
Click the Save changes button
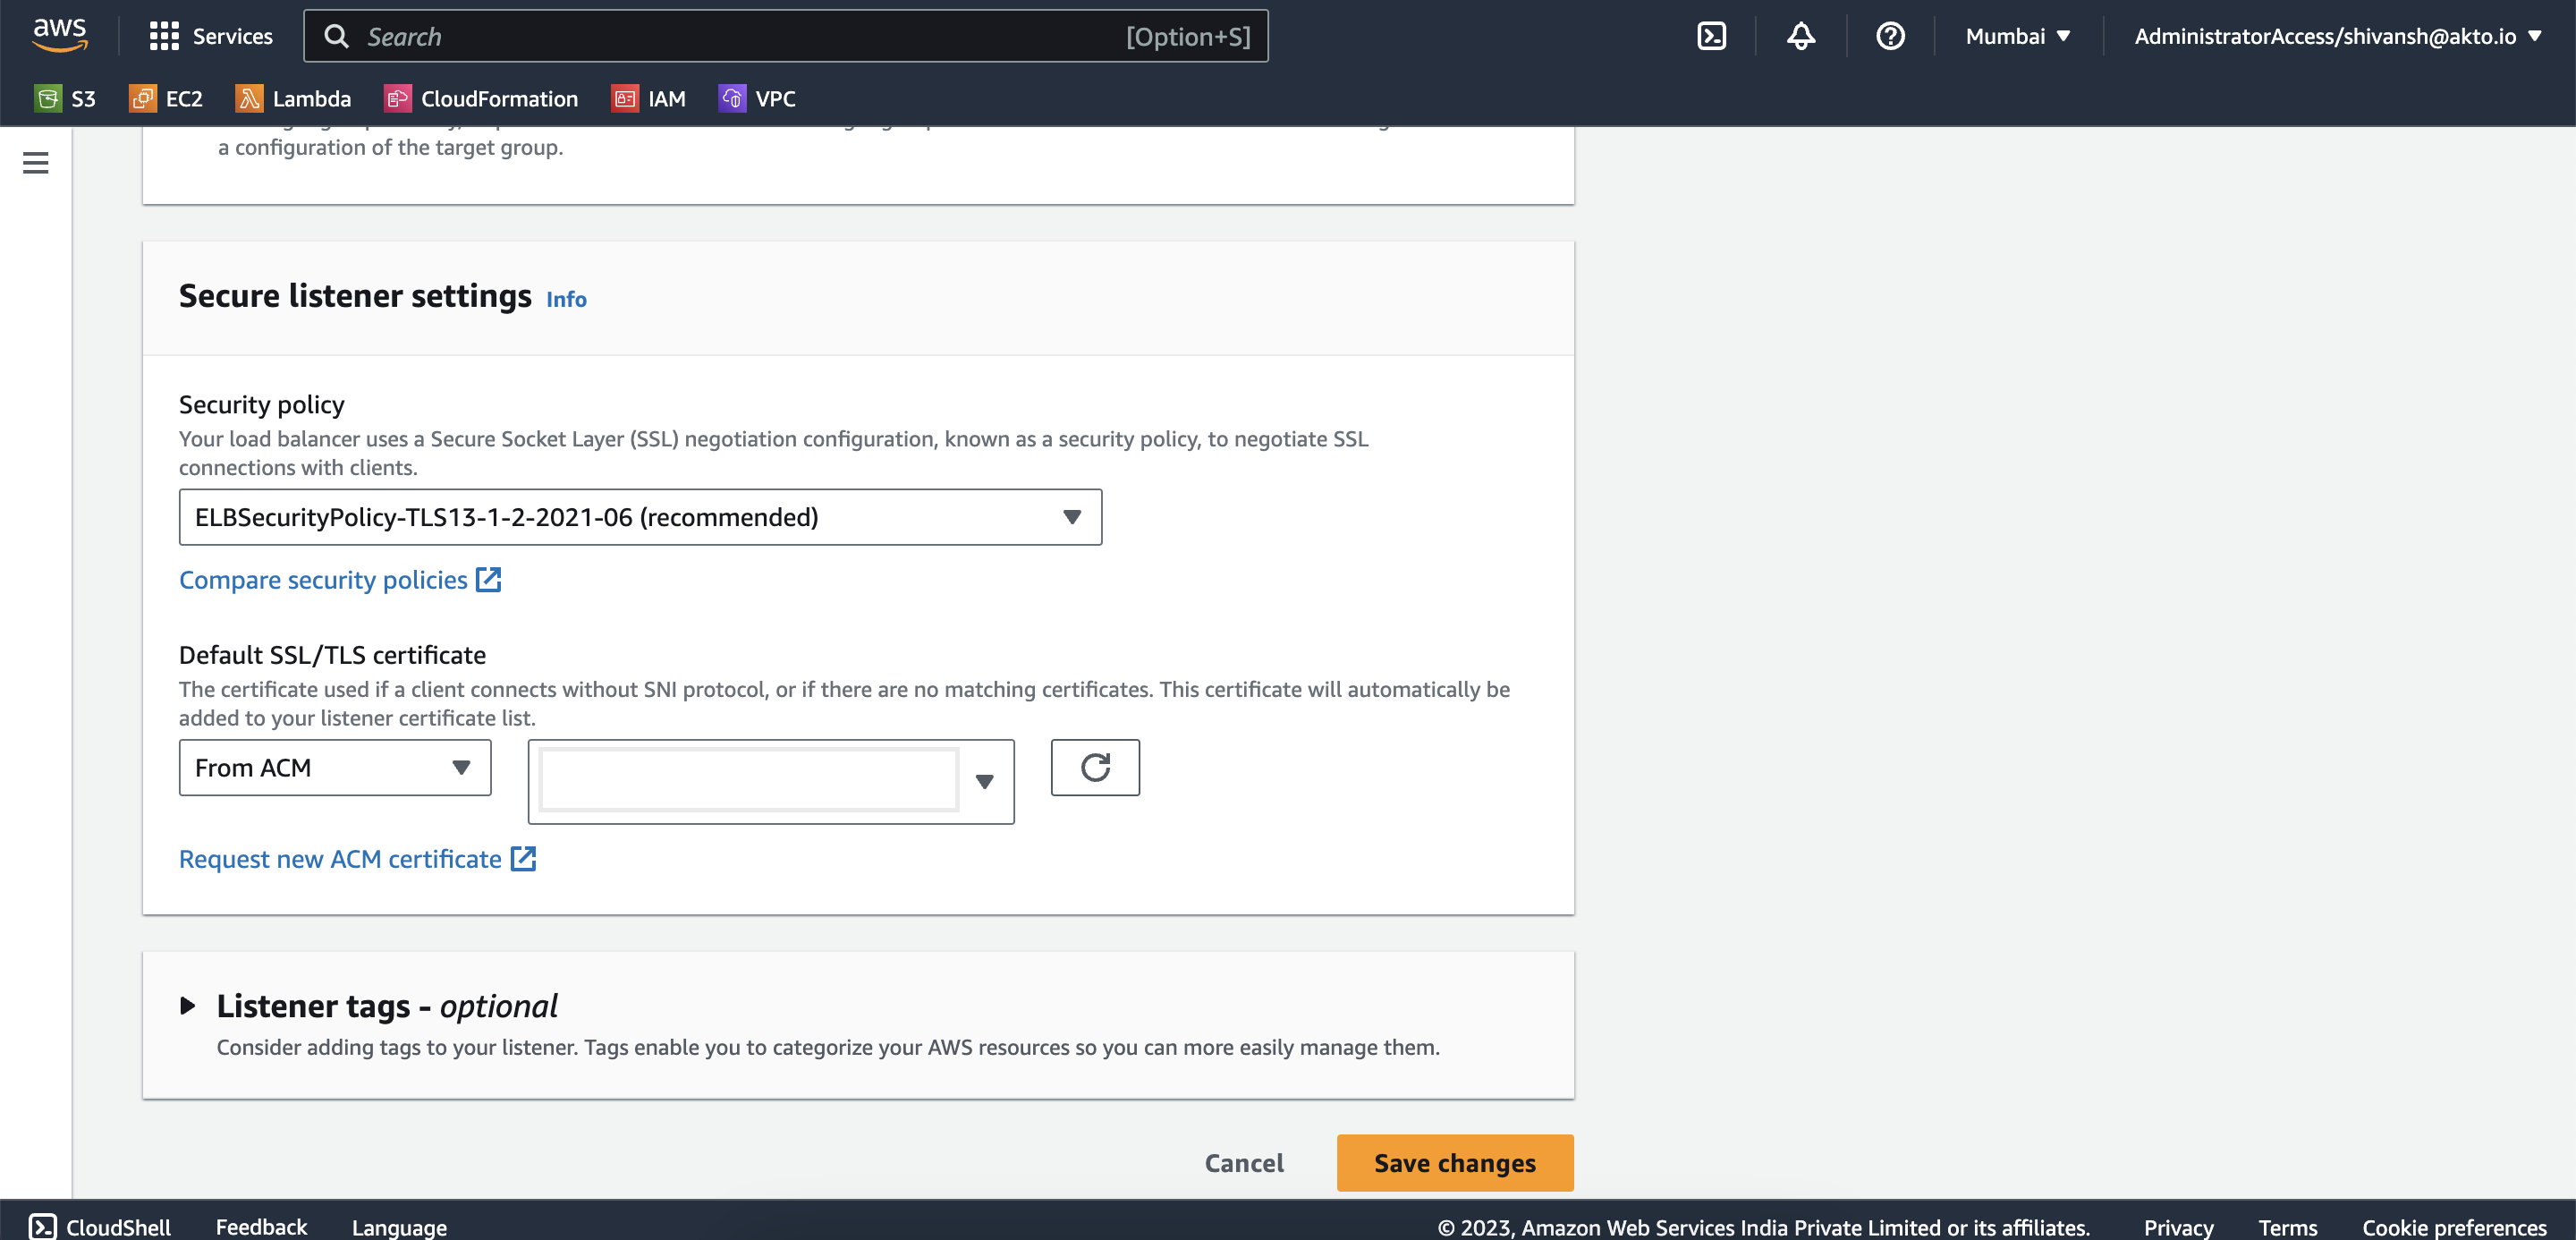(1454, 1162)
